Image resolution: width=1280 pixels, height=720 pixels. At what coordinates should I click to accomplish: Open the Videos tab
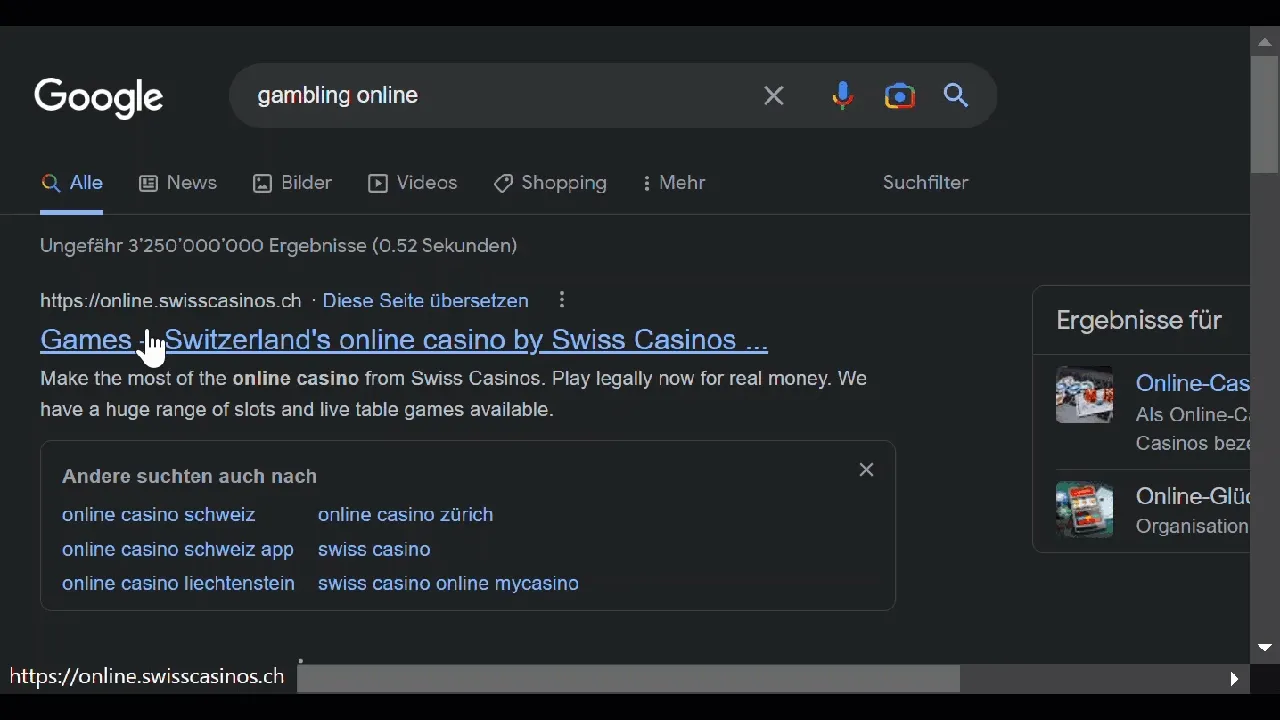tap(413, 184)
